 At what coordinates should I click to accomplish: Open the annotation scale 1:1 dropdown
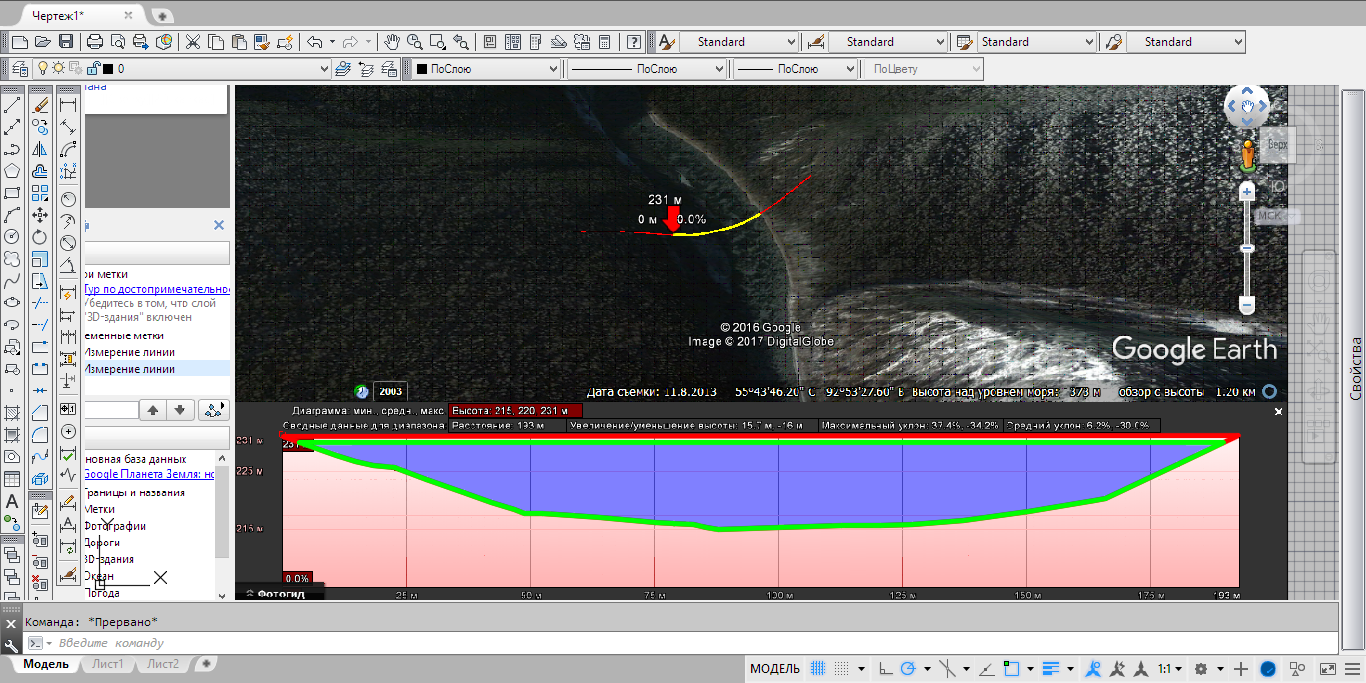coord(1170,669)
